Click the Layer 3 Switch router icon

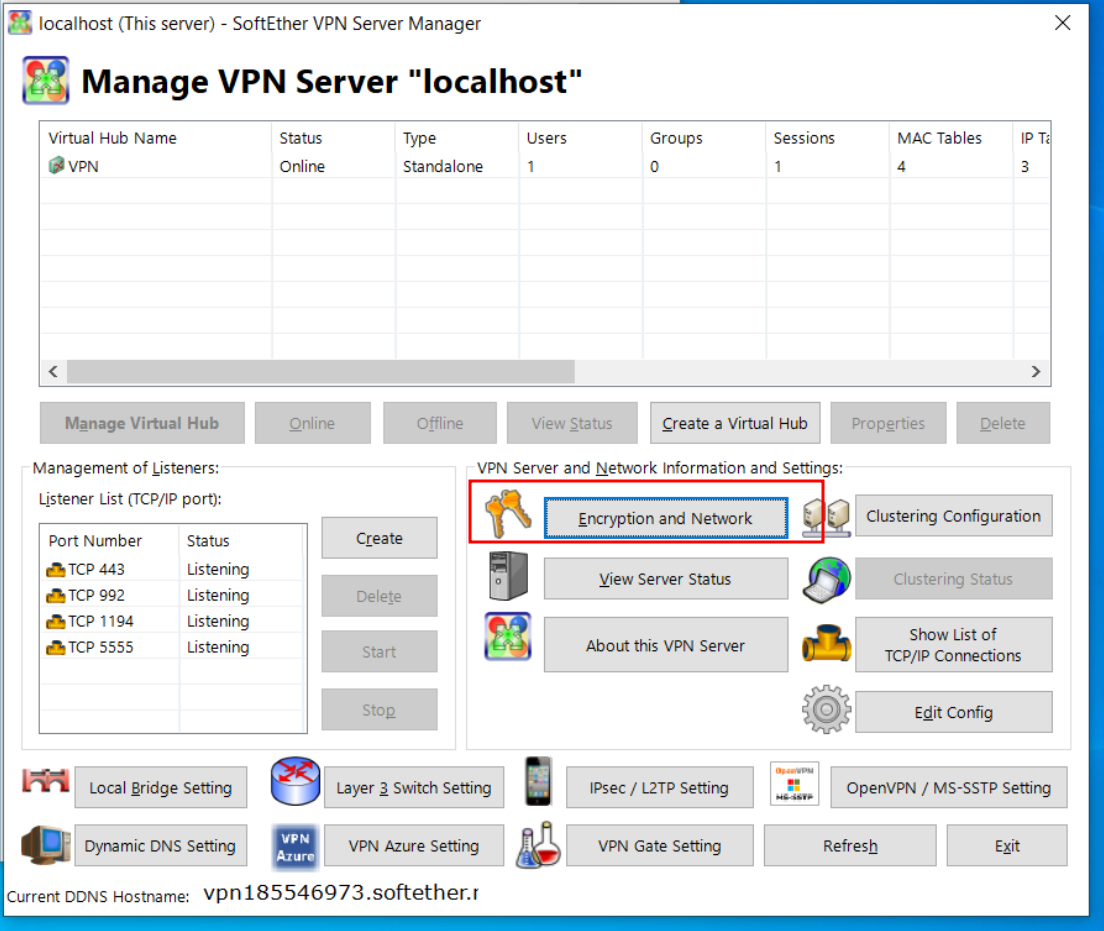(295, 783)
